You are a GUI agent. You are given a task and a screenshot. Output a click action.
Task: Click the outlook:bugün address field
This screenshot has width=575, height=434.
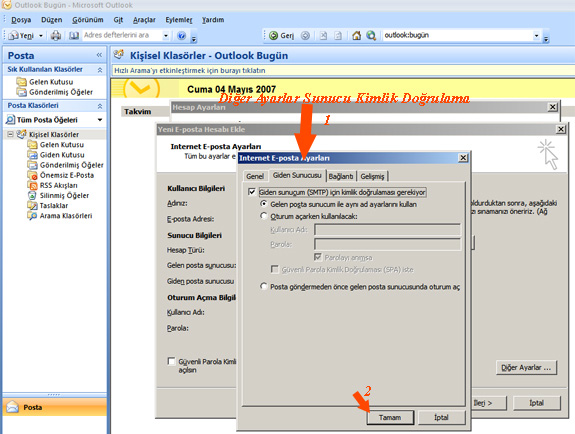(x=457, y=35)
